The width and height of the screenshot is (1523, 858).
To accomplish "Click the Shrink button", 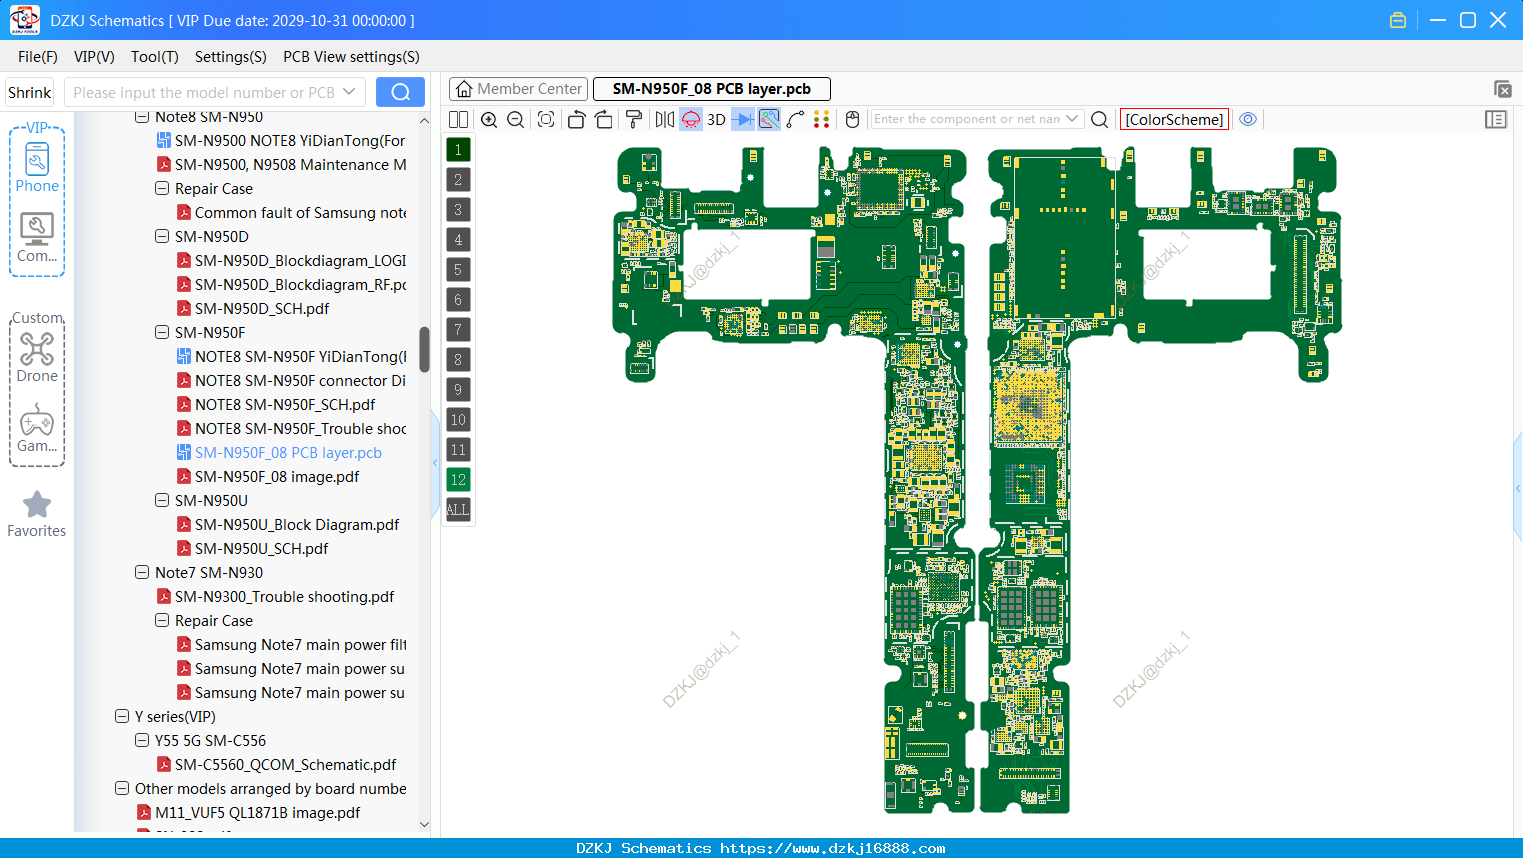I will pos(30,92).
